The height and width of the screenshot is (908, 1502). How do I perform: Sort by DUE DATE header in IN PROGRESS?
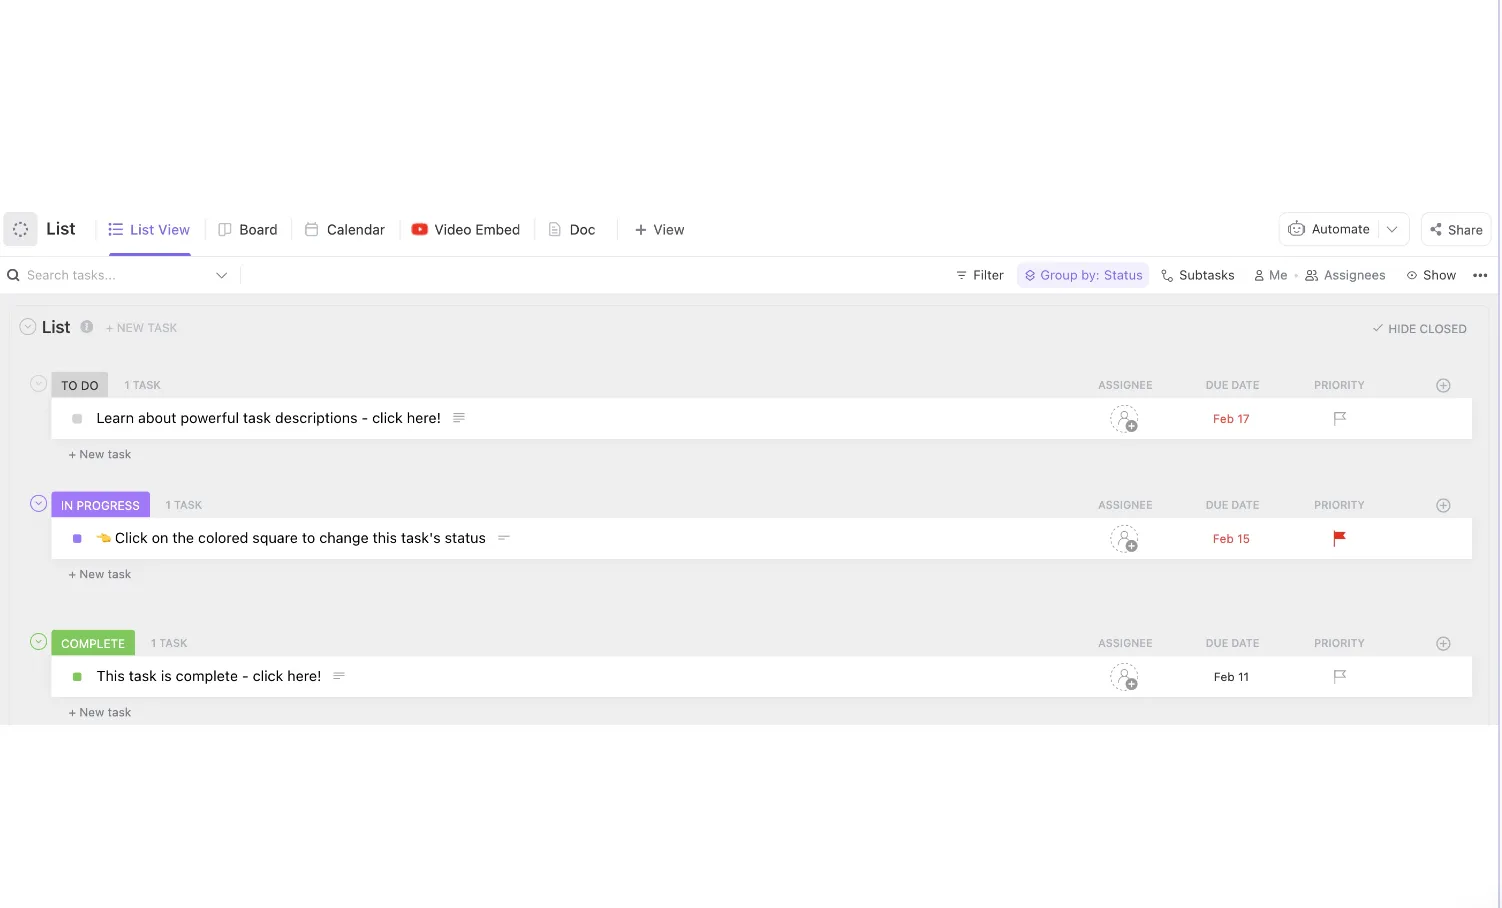click(1232, 505)
